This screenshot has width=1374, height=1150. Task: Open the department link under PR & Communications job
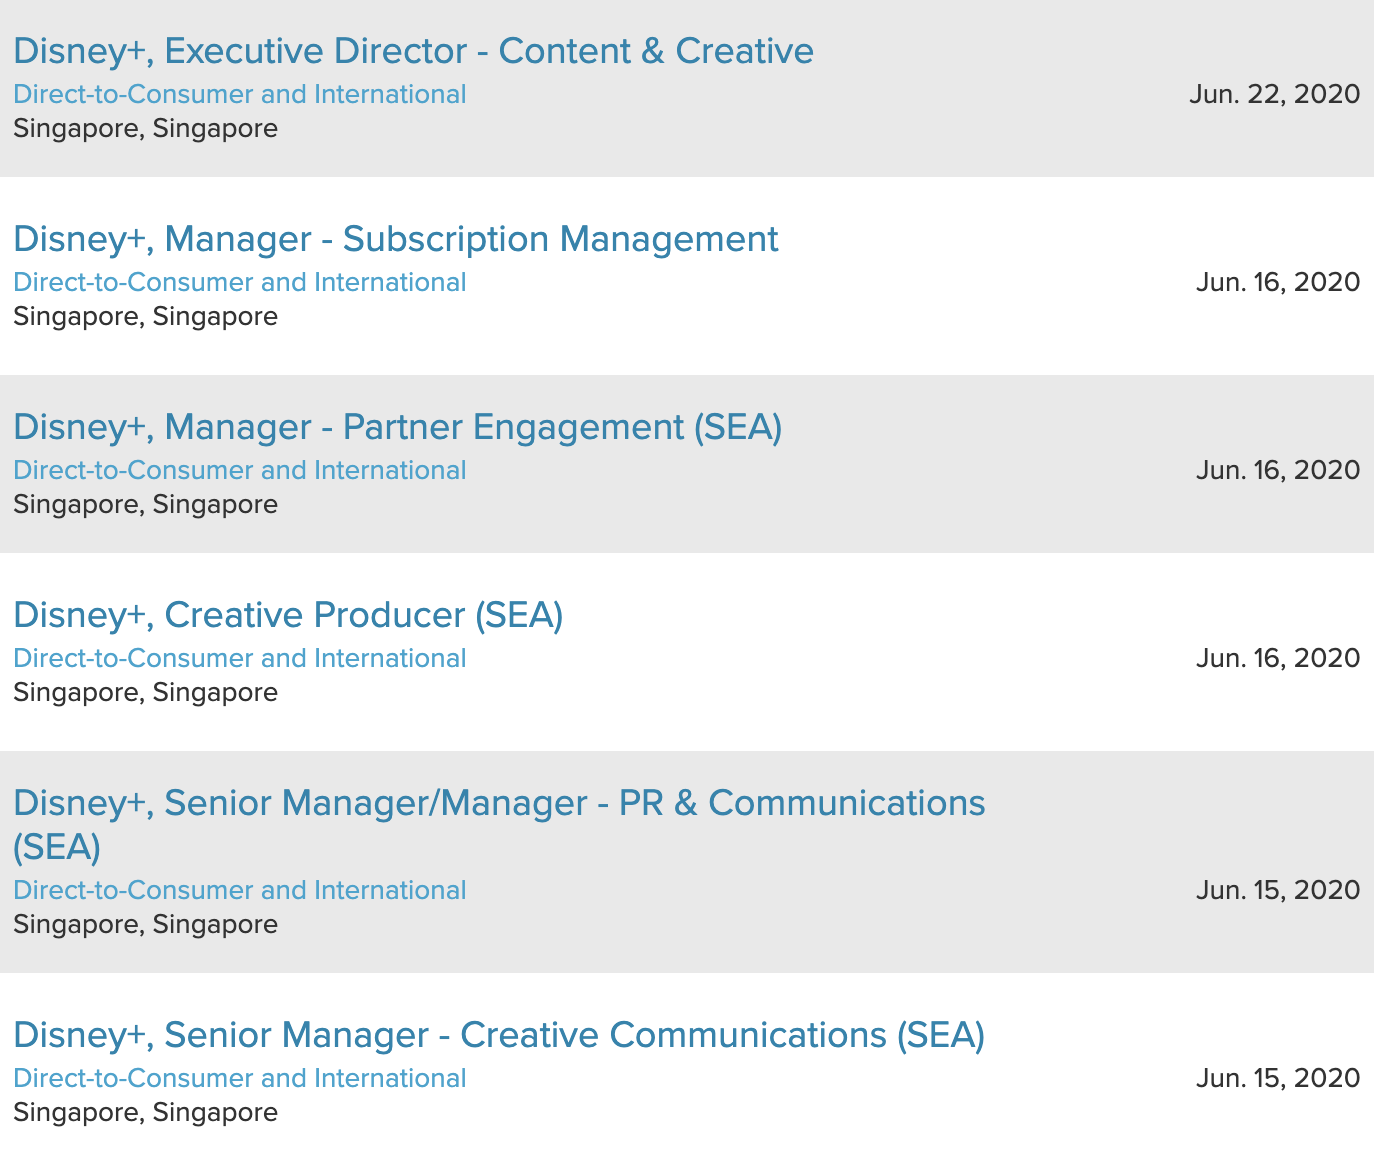click(x=239, y=891)
